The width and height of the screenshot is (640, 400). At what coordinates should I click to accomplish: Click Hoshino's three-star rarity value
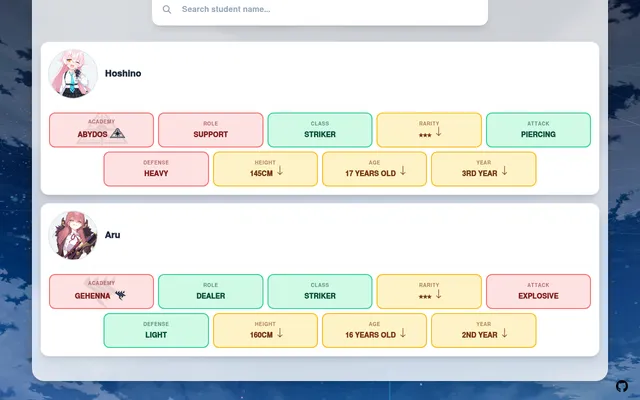click(425, 135)
